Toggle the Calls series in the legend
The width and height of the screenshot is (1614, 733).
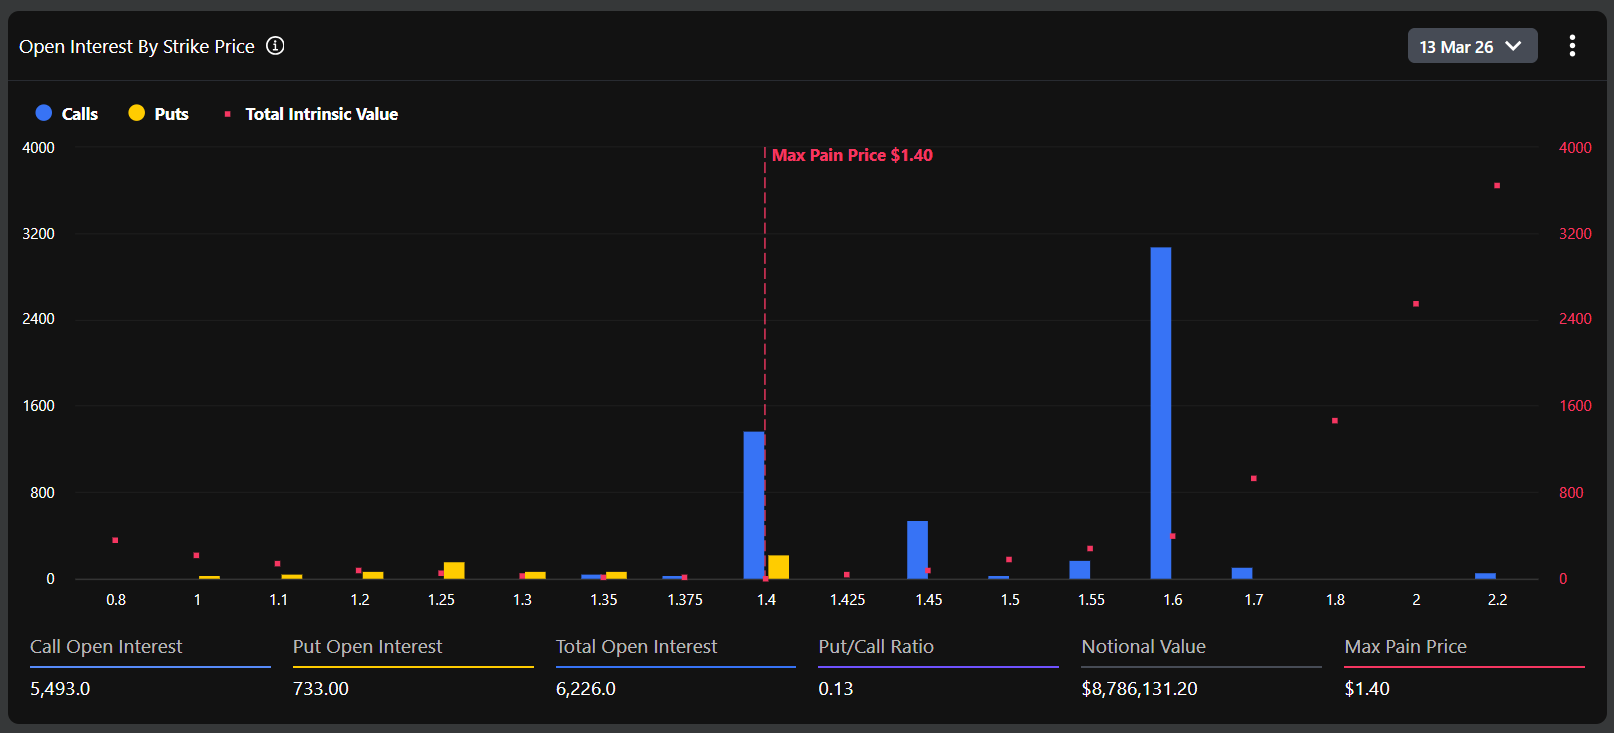pyautogui.click(x=67, y=114)
